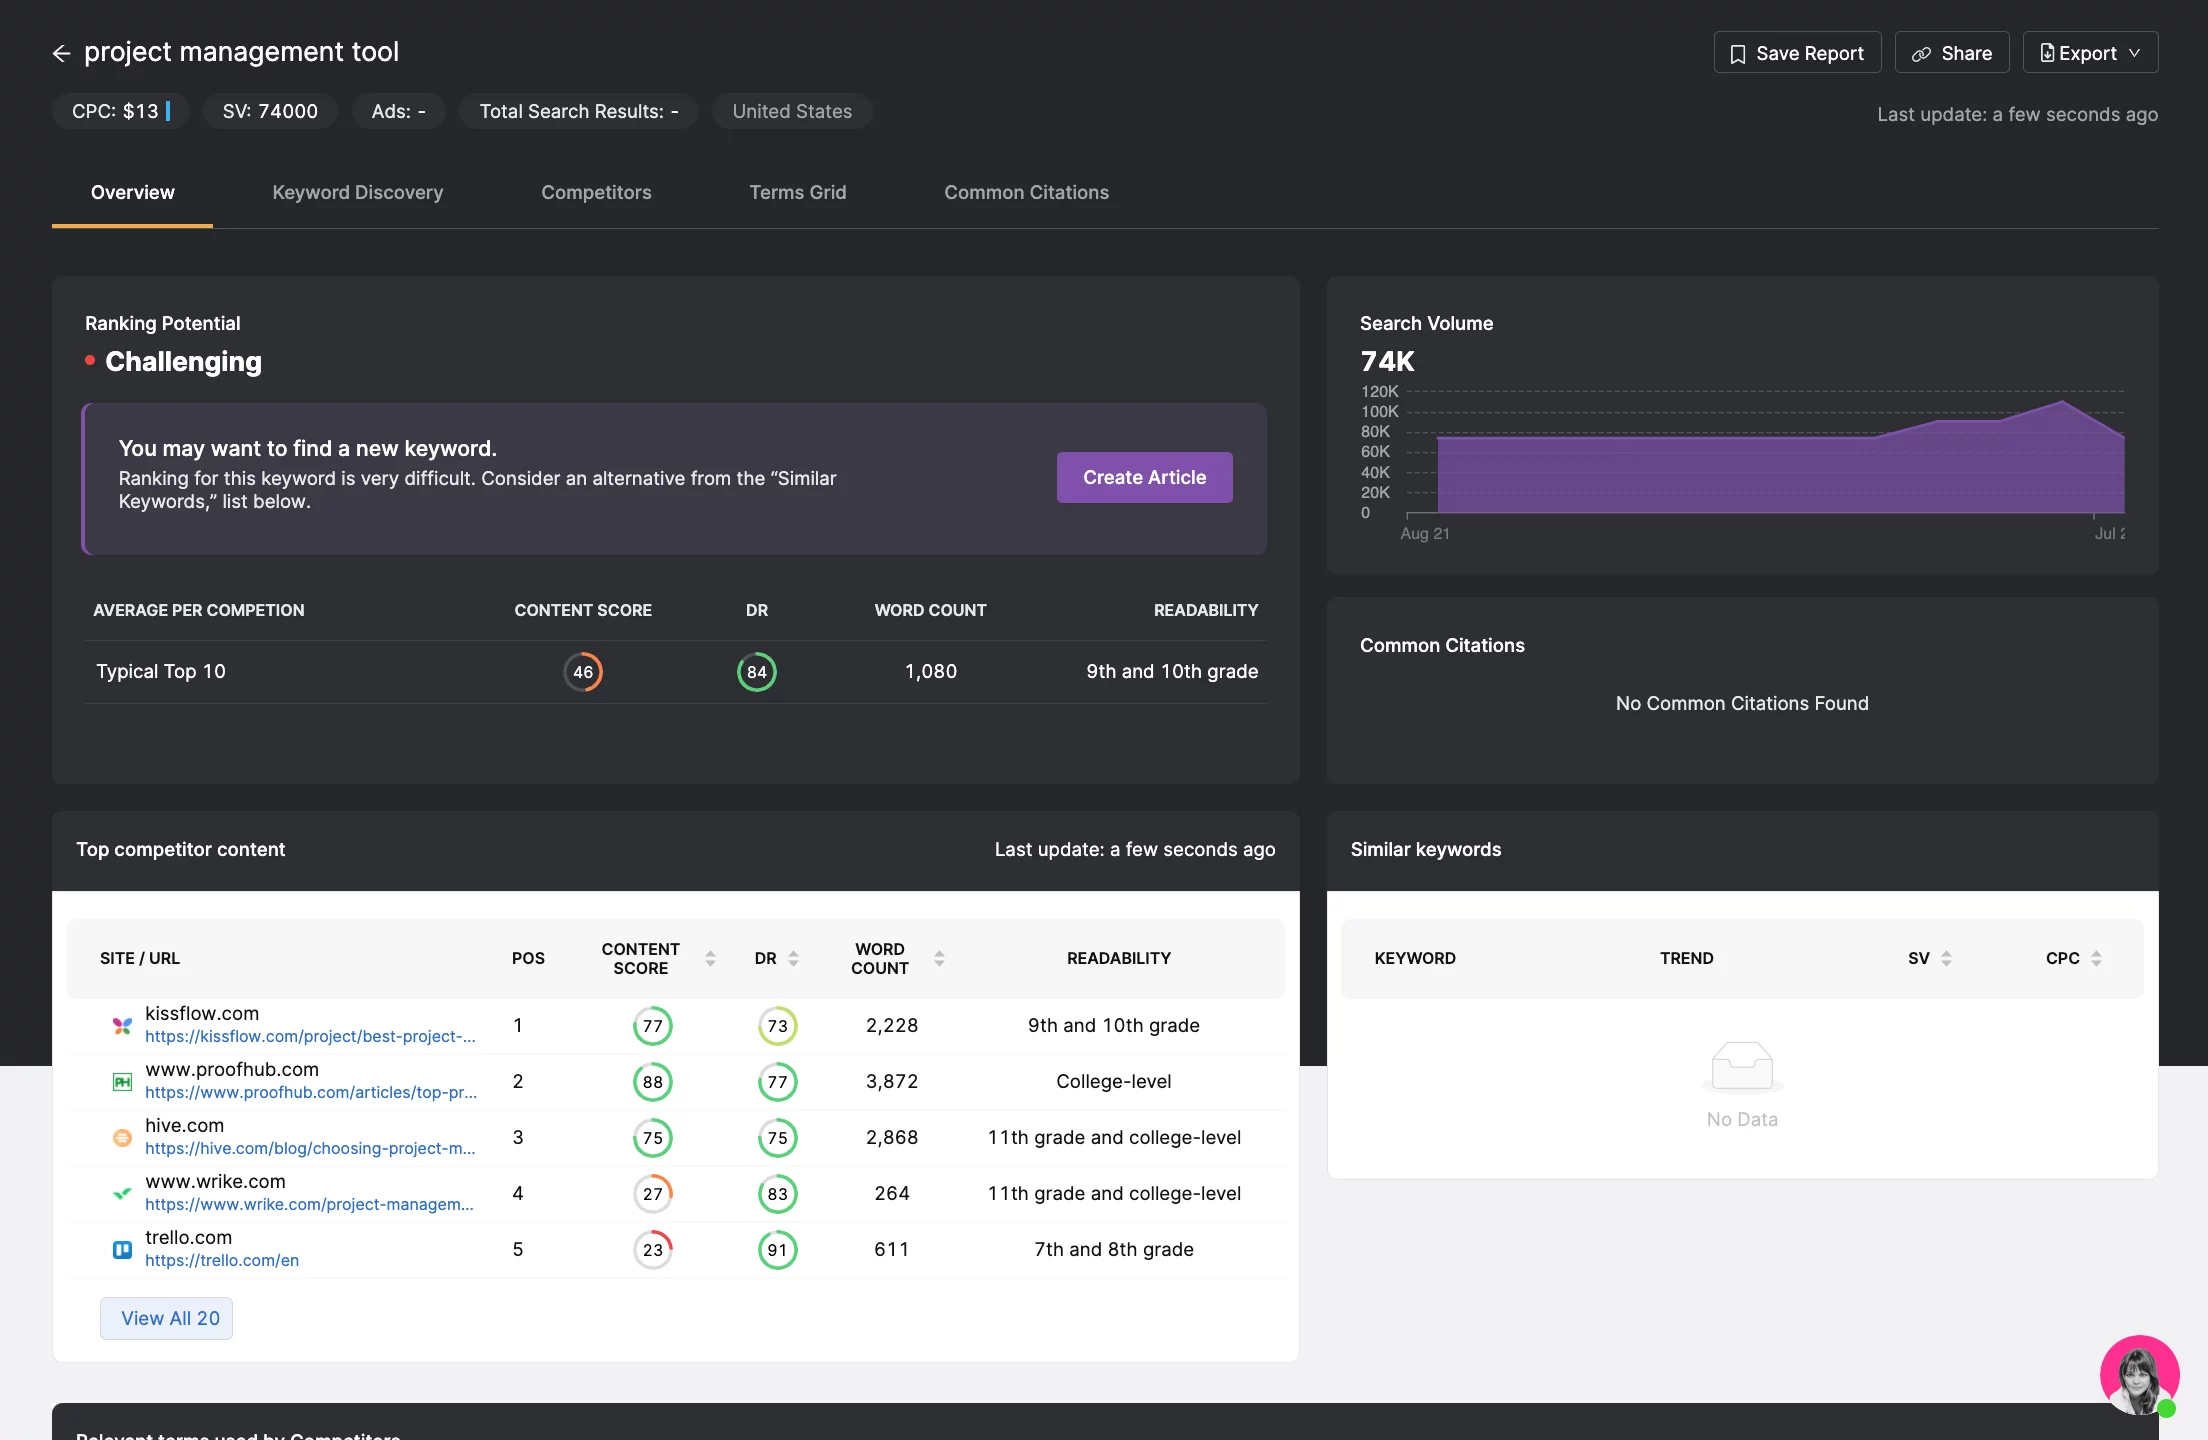
Task: Click the View All 20 button
Action: point(169,1316)
